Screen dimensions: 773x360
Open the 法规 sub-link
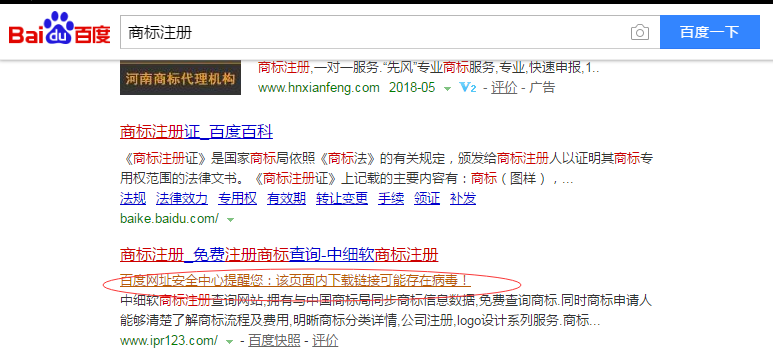click(x=133, y=198)
